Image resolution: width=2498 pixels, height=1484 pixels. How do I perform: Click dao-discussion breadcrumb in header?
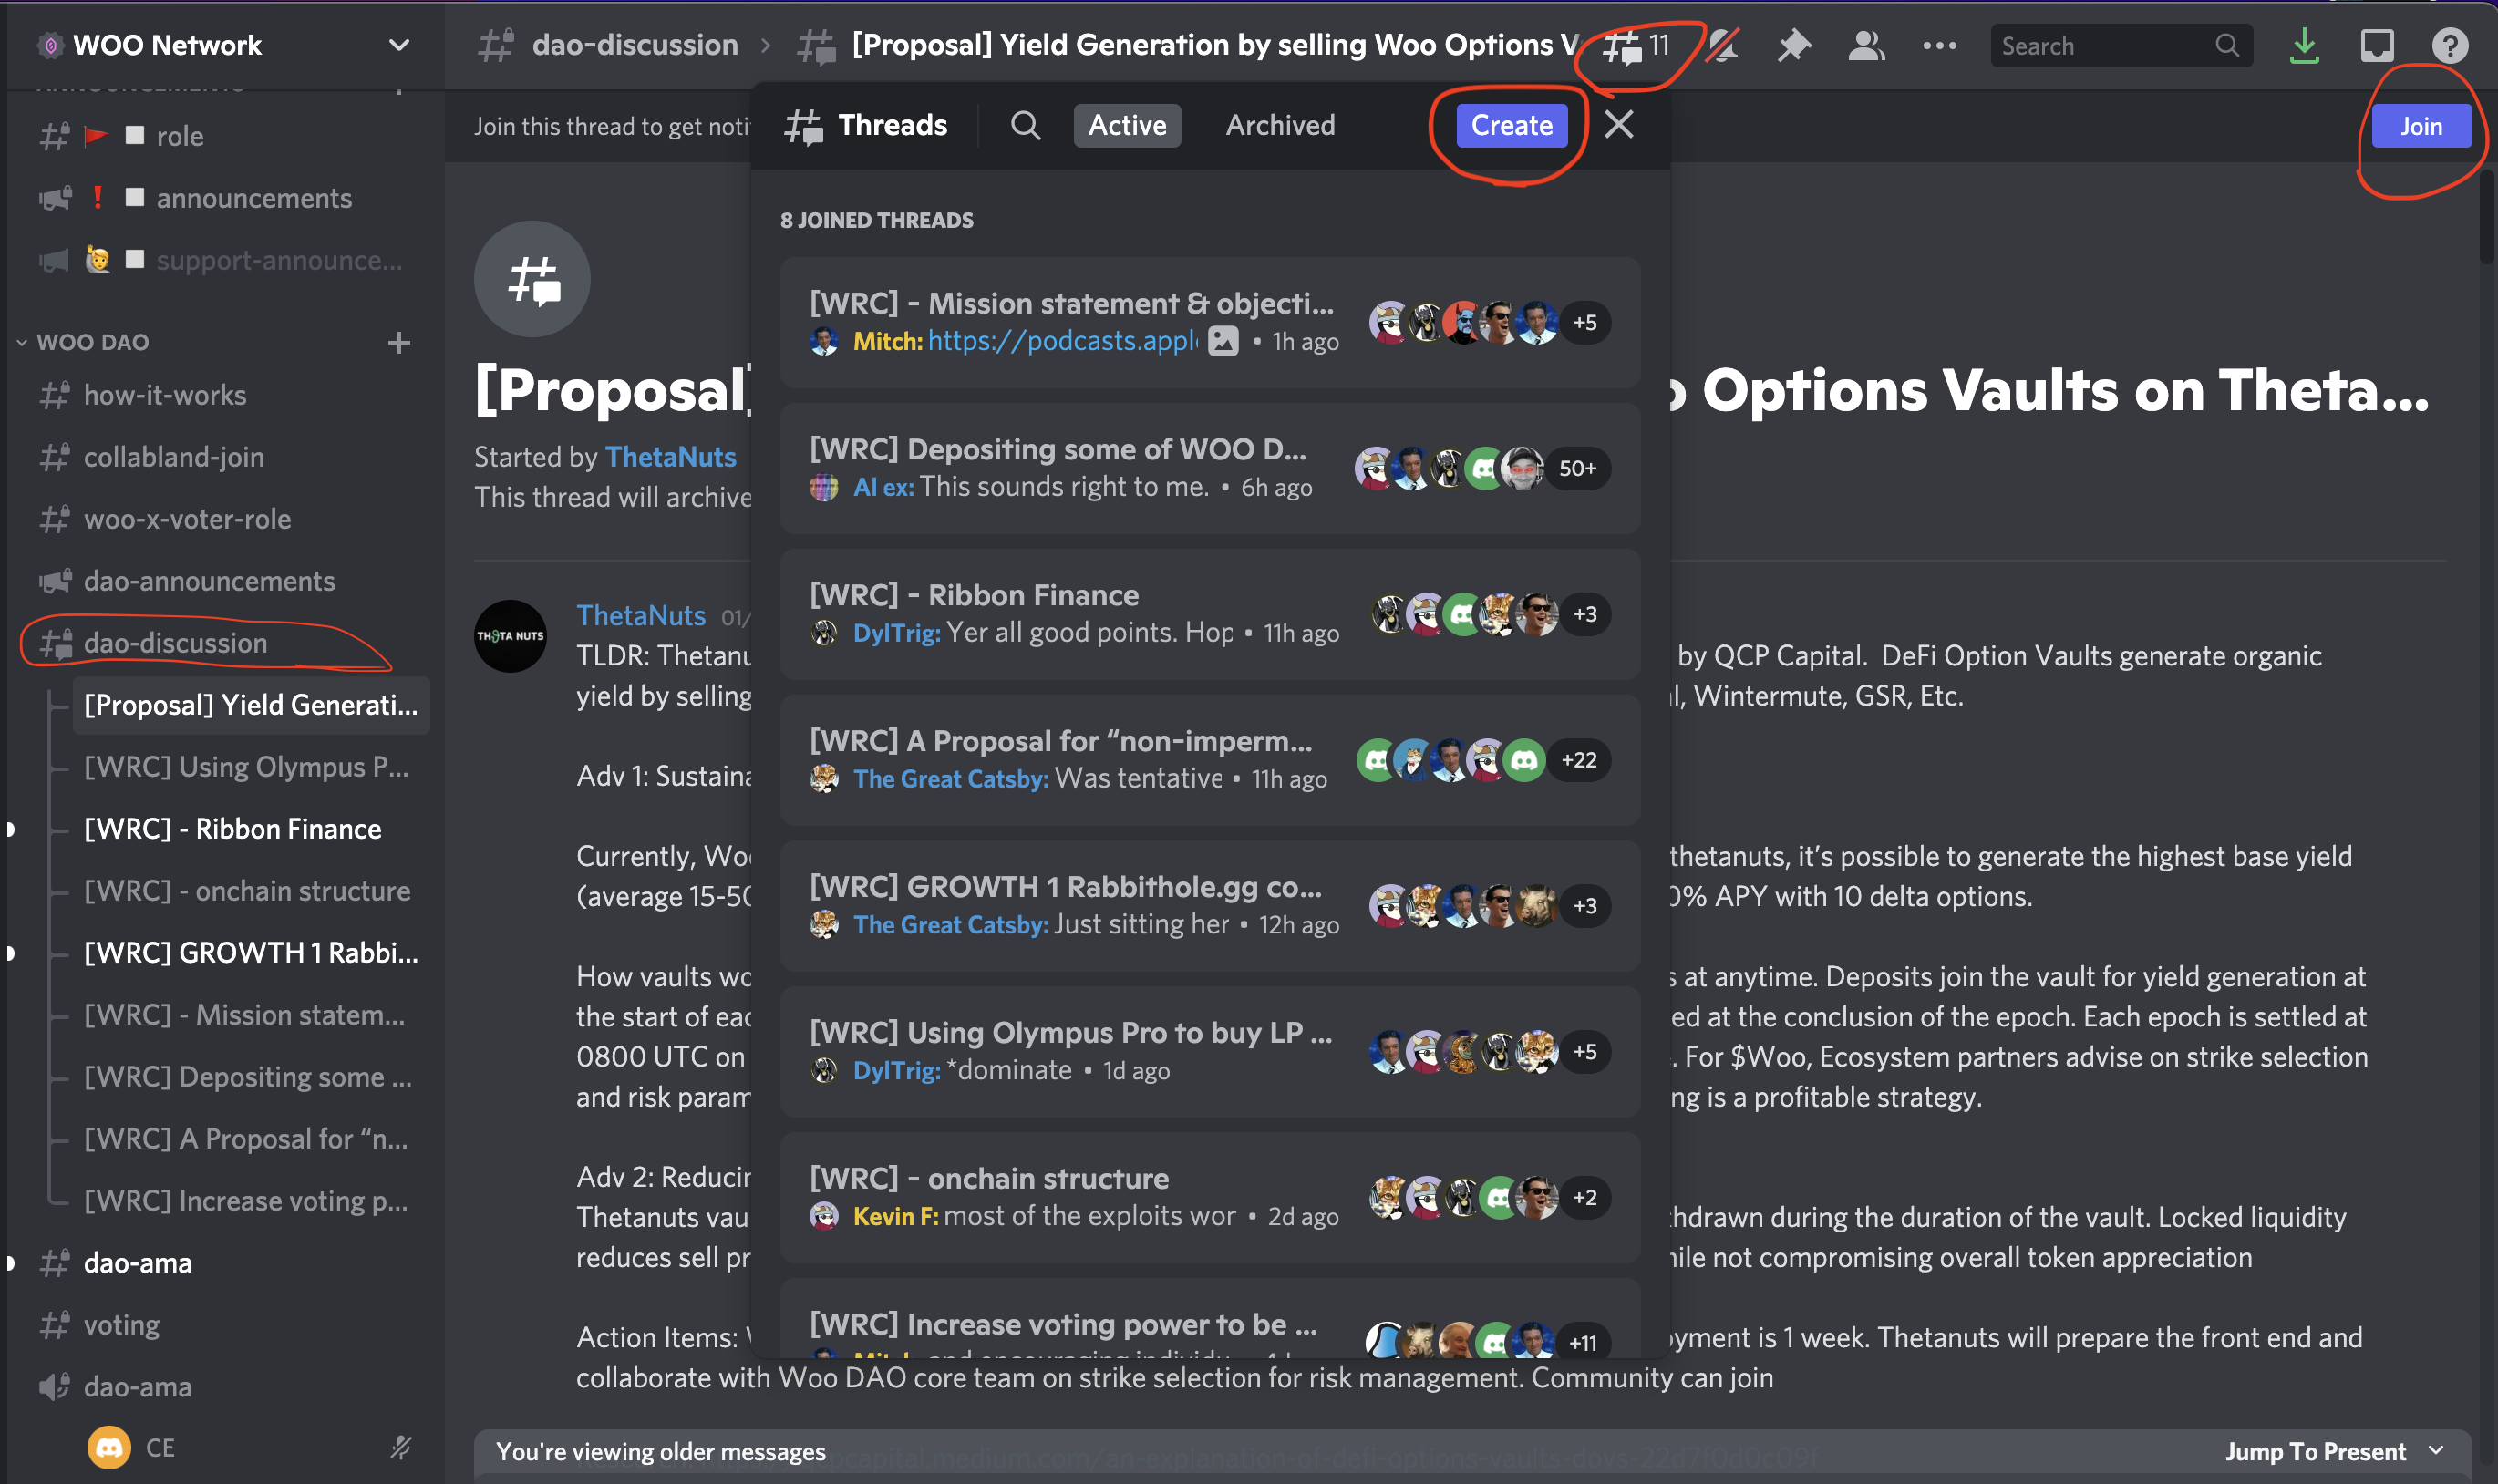pyautogui.click(x=635, y=45)
